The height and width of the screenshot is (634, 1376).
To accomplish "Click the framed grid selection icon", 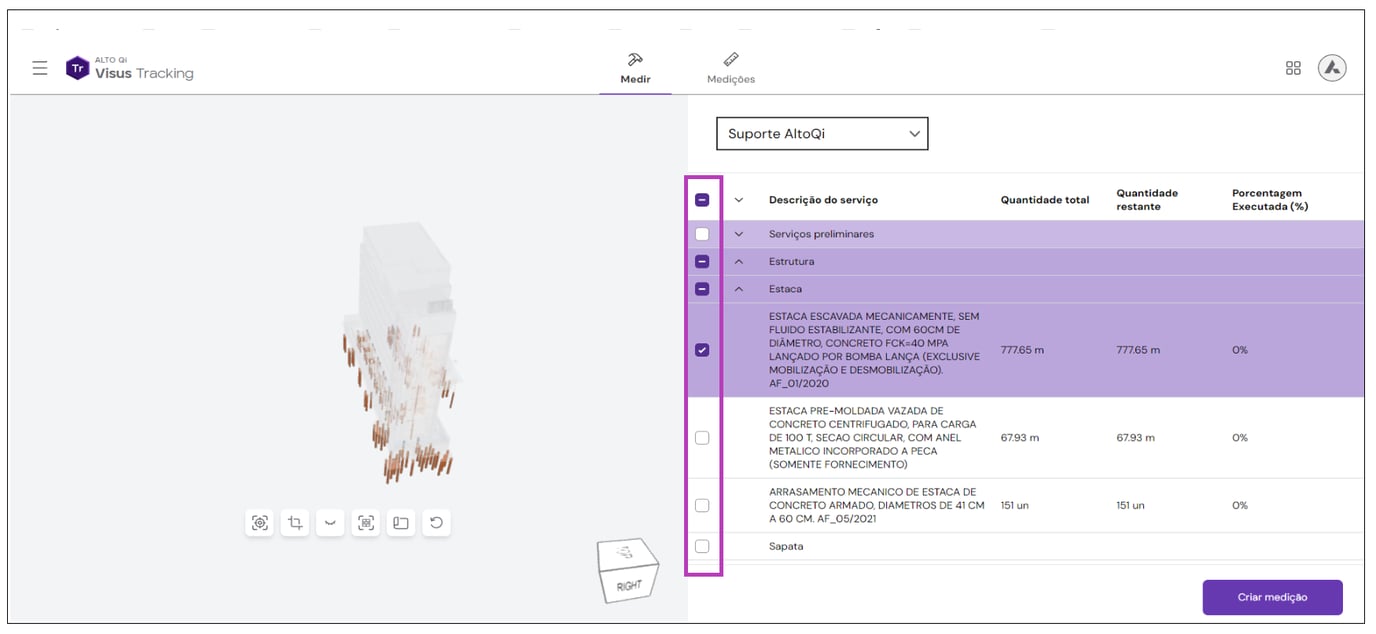I will pos(366,522).
